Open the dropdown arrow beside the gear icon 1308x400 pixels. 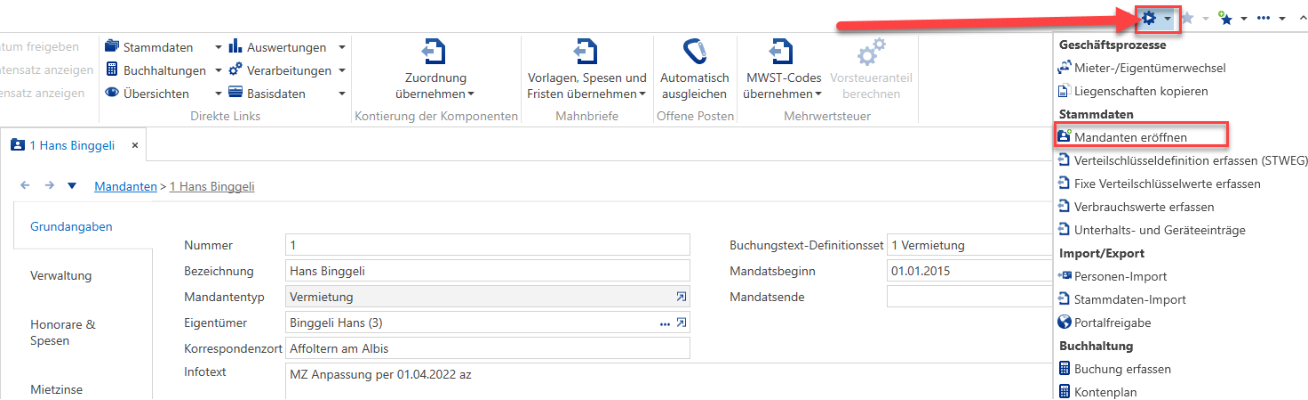[1167, 19]
